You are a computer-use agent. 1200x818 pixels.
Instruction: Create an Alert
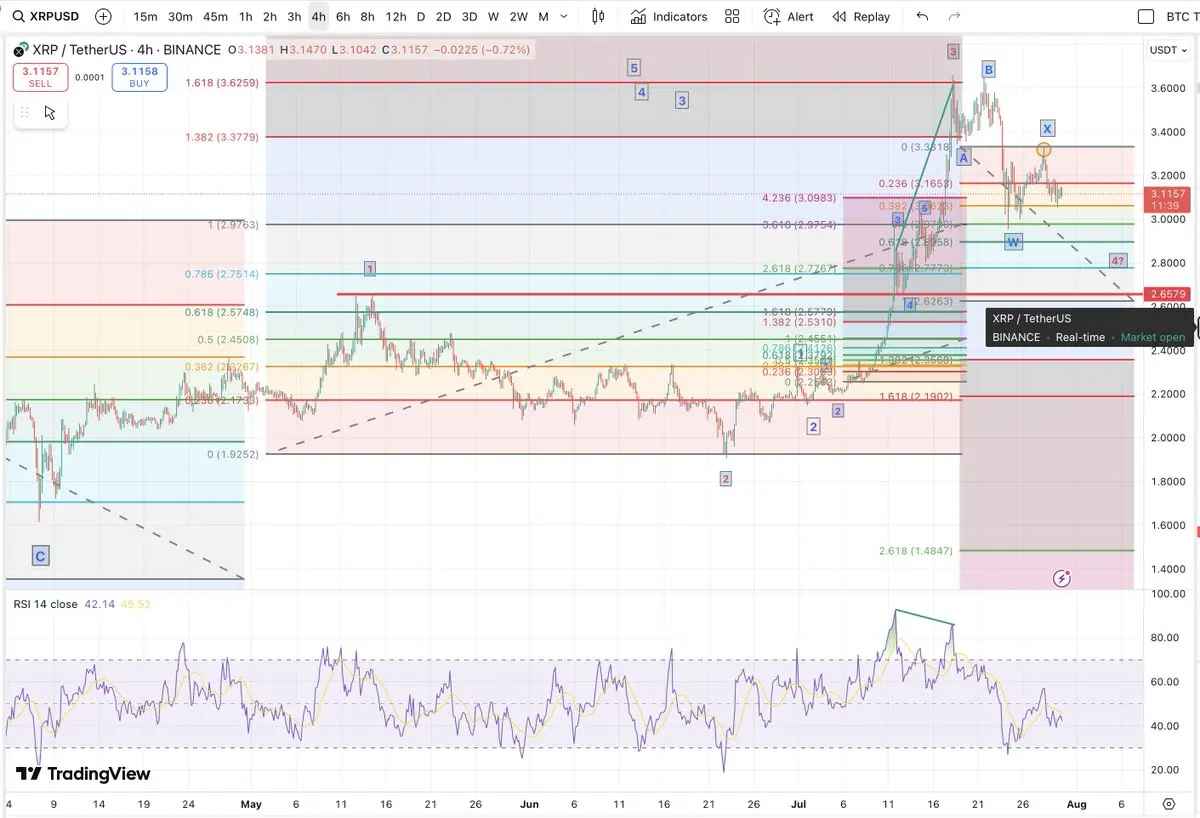788,17
